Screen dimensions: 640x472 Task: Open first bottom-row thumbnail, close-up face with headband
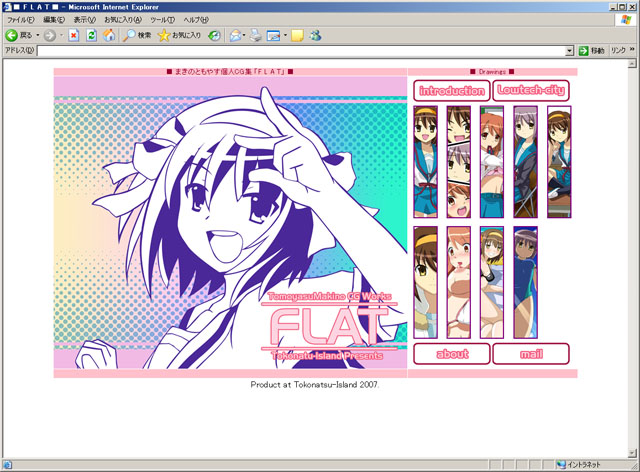pyautogui.click(x=425, y=283)
